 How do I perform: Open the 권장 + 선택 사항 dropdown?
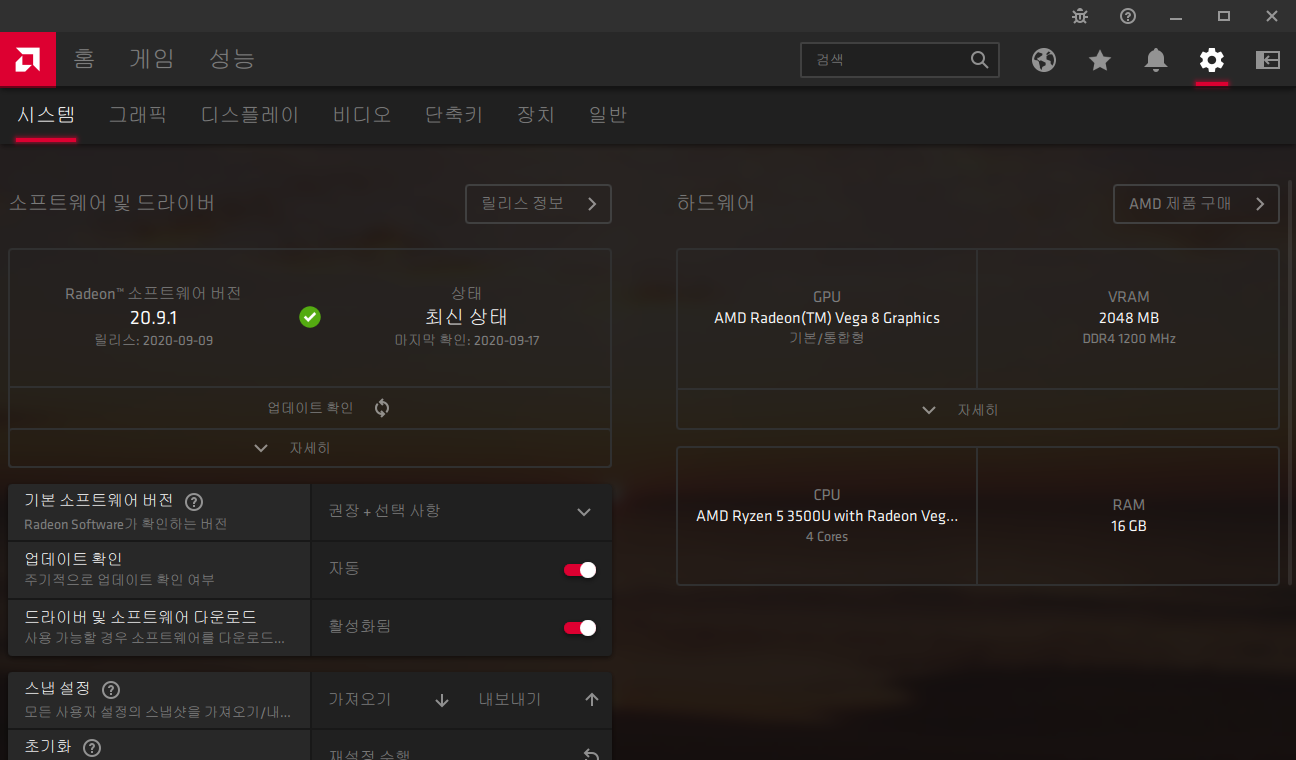461,512
